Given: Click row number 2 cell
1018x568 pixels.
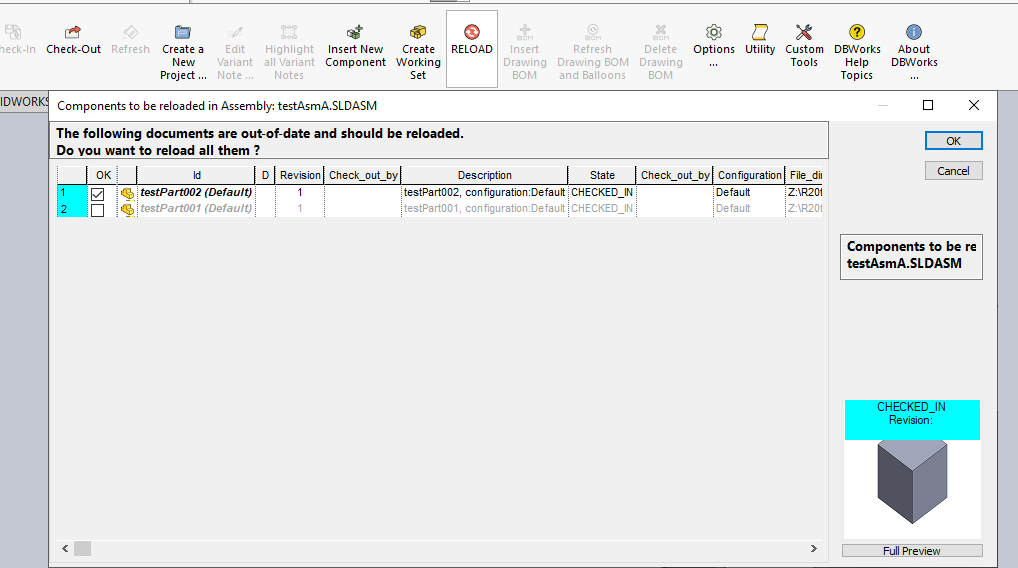Looking at the screenshot, I should point(71,209).
